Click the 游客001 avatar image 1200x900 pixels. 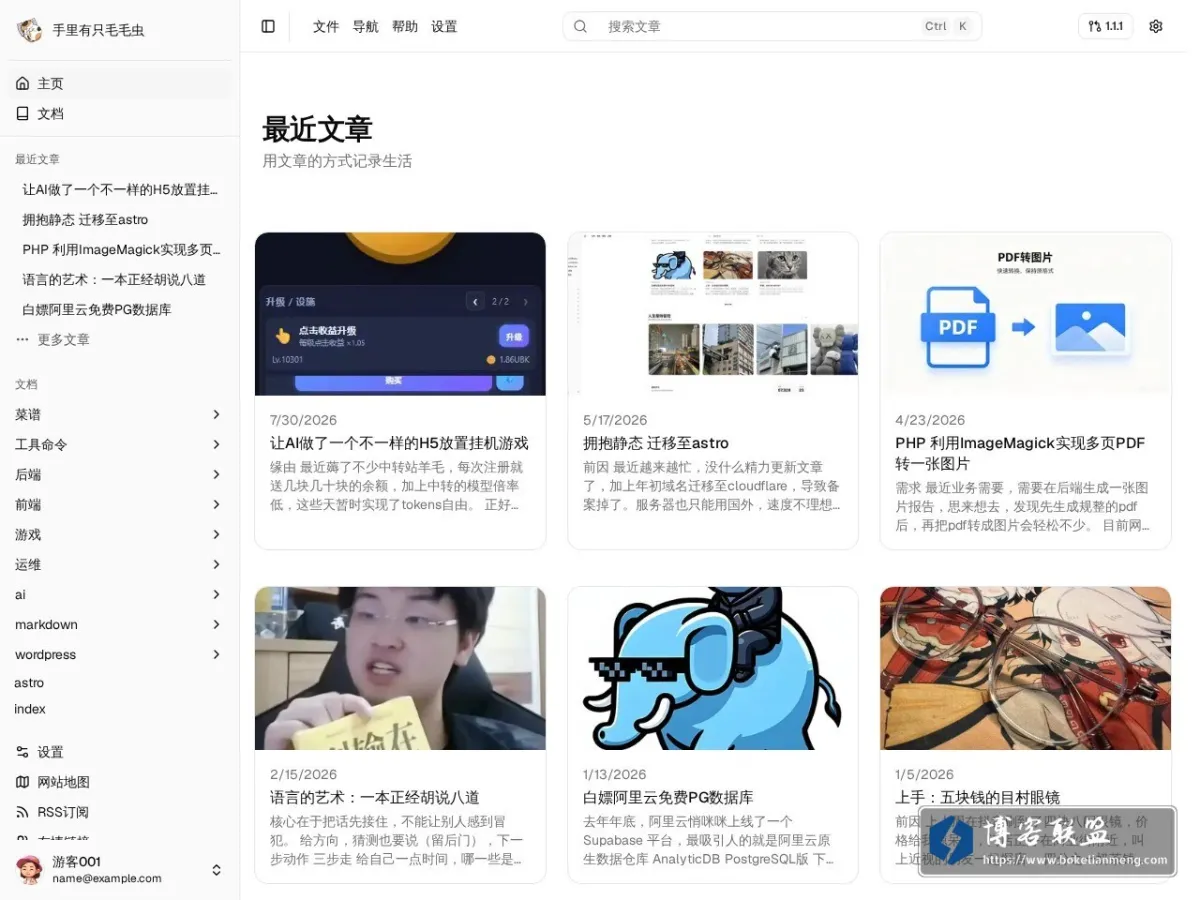point(30,870)
